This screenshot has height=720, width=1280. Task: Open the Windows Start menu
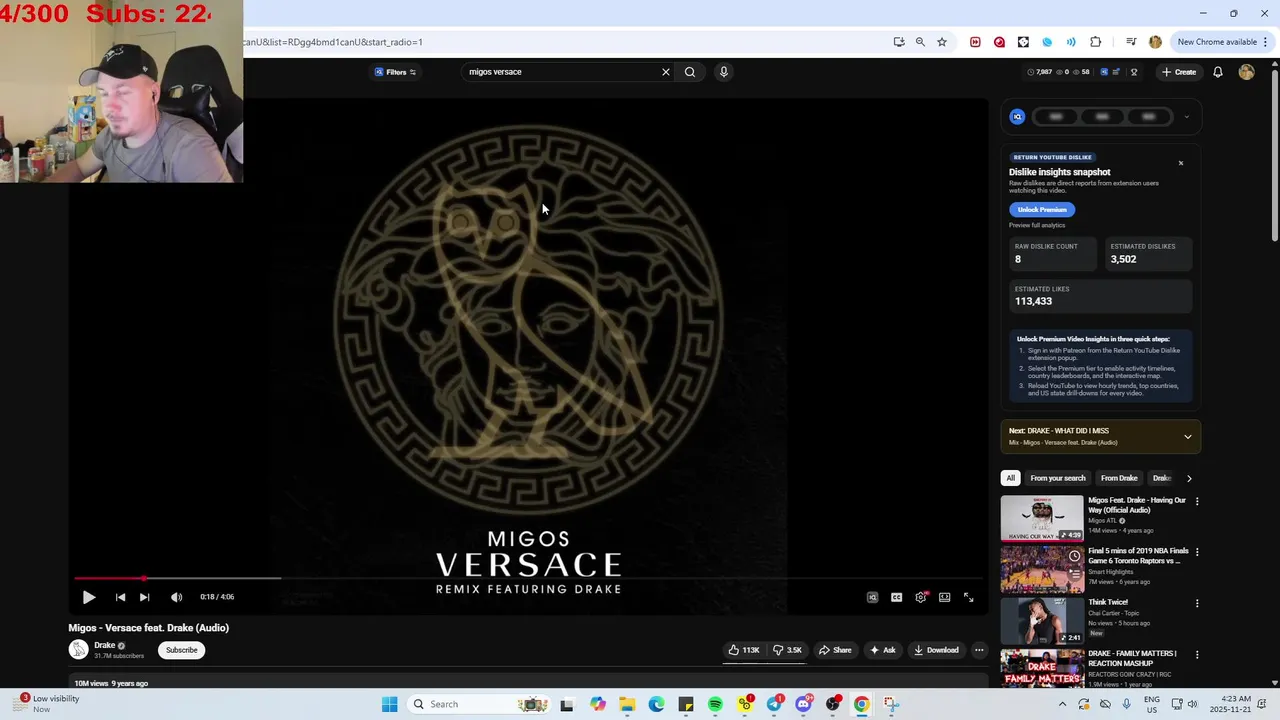tap(389, 704)
